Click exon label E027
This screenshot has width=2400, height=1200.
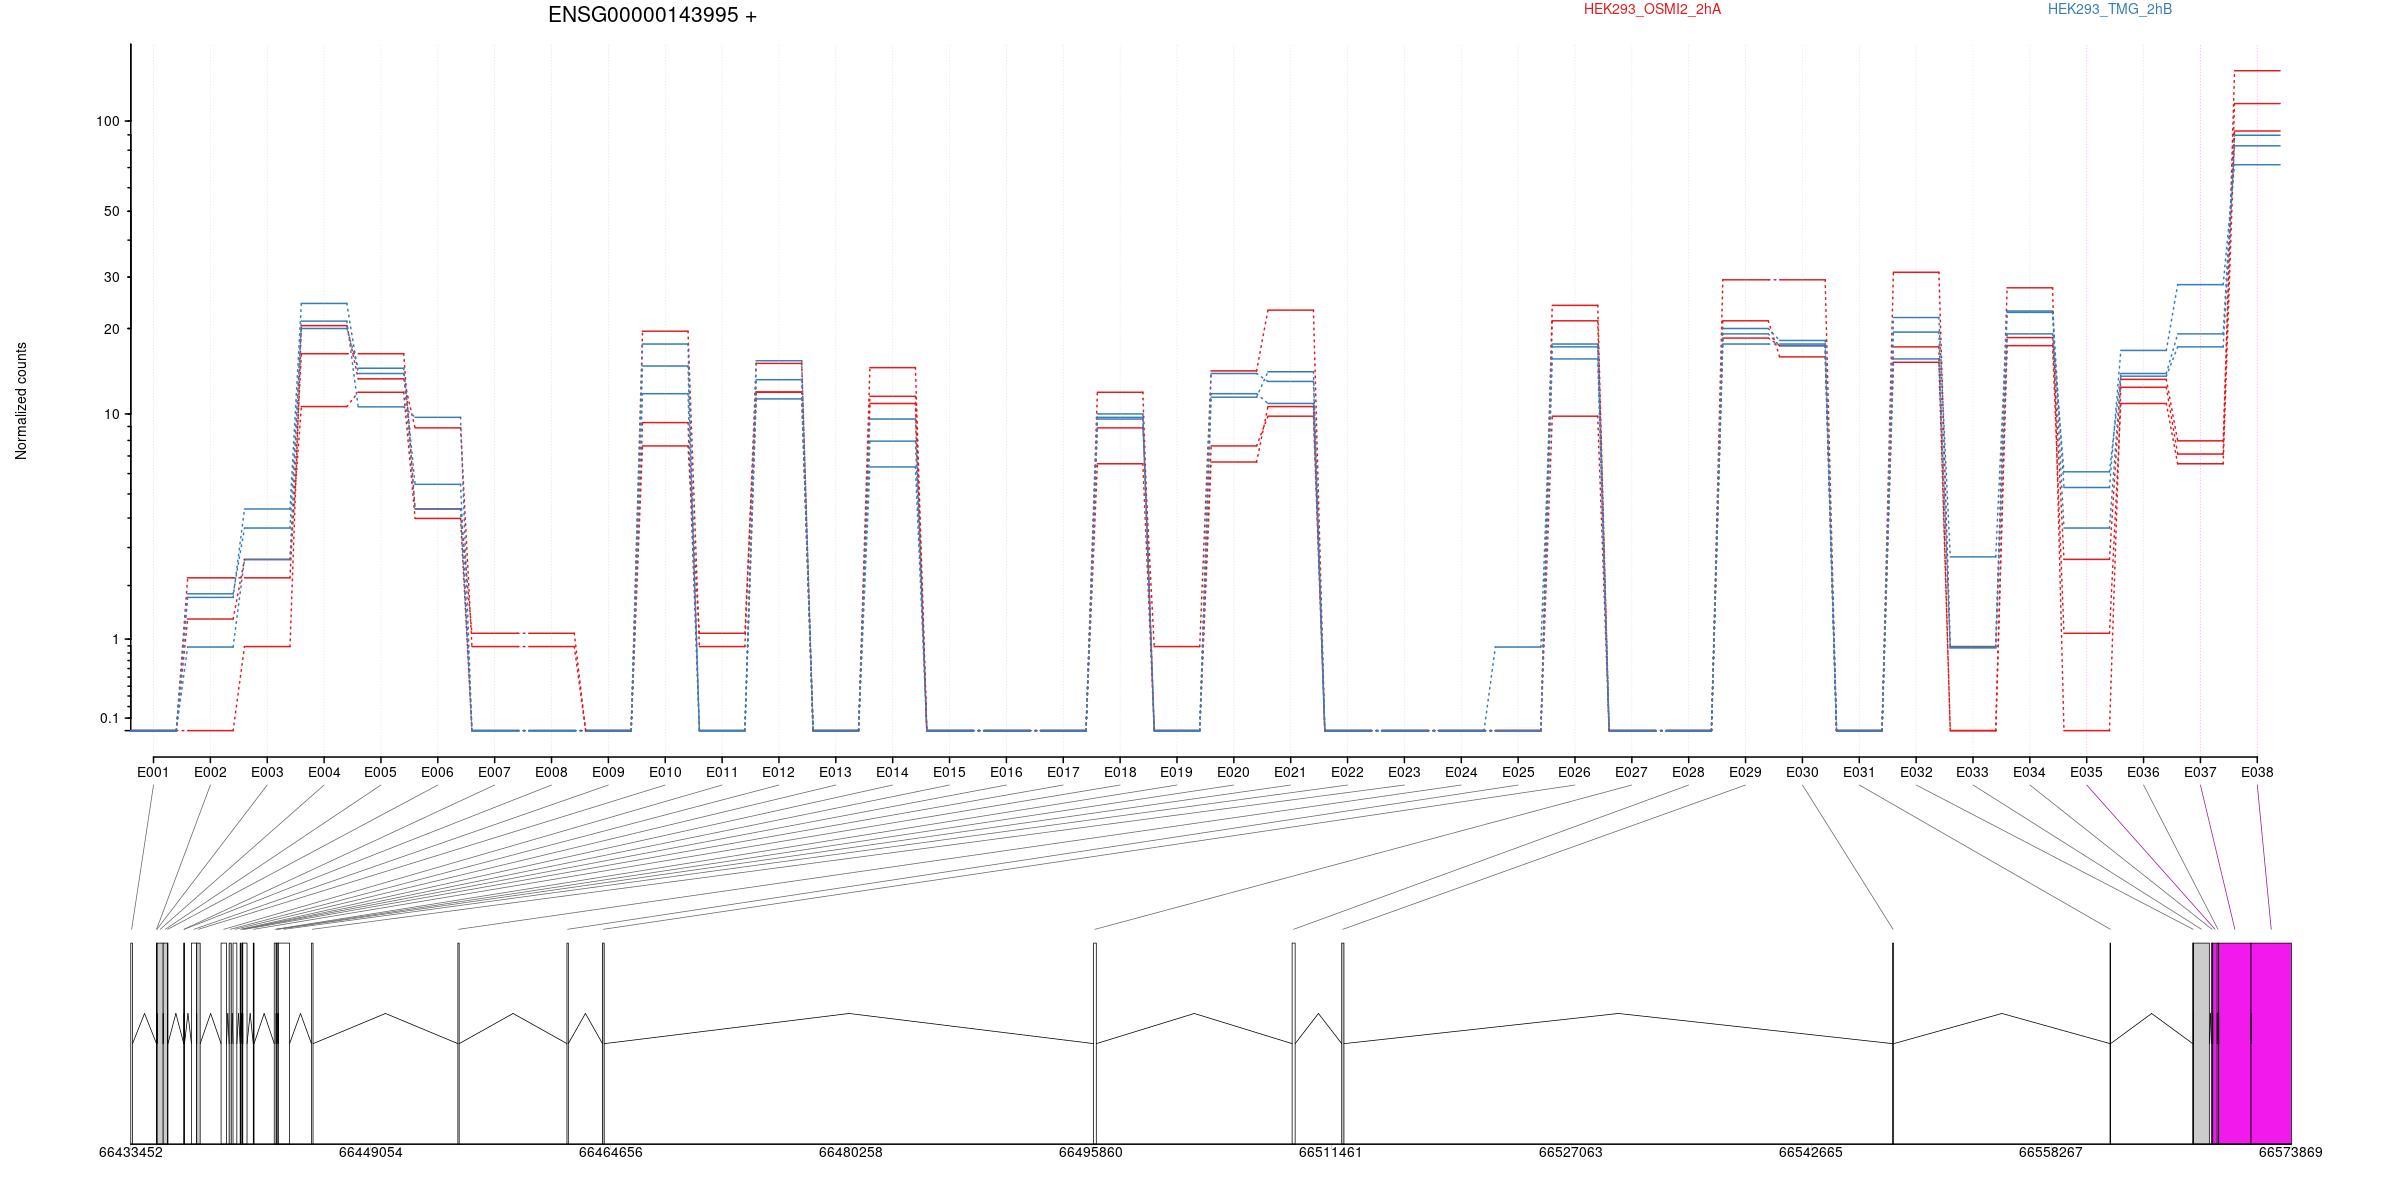tap(1631, 772)
